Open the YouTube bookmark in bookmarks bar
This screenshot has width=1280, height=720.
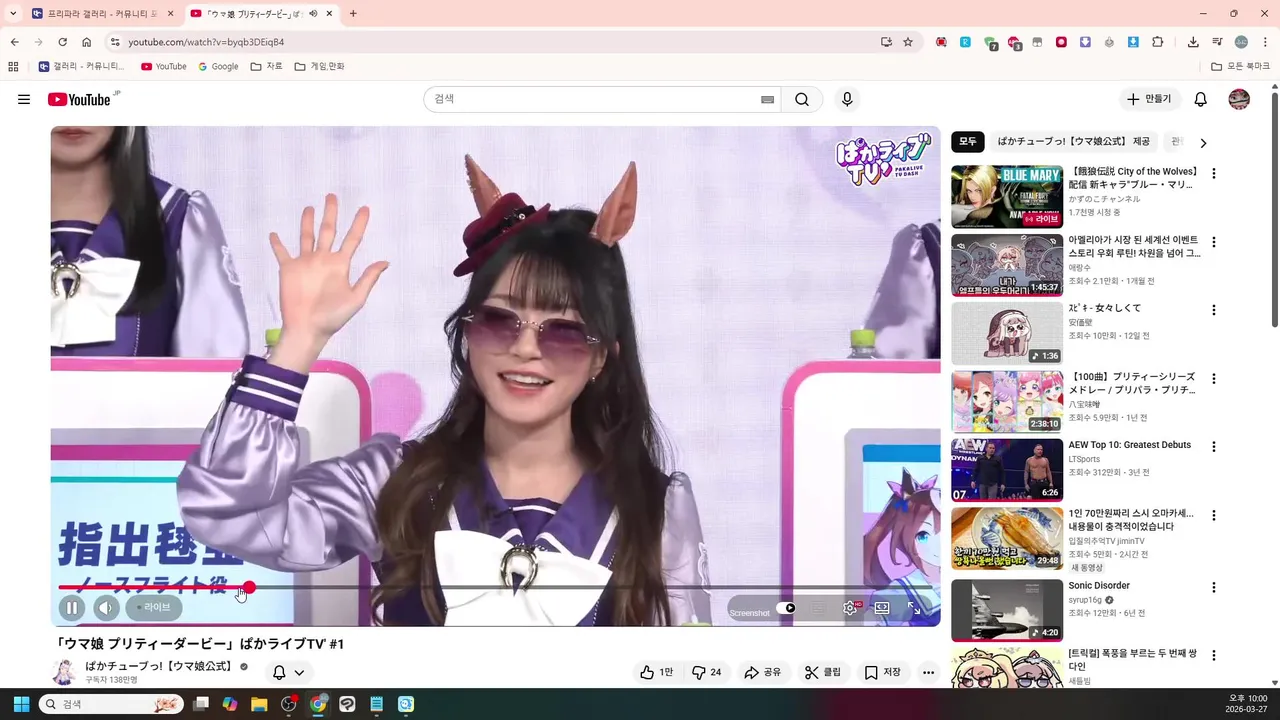(x=164, y=66)
